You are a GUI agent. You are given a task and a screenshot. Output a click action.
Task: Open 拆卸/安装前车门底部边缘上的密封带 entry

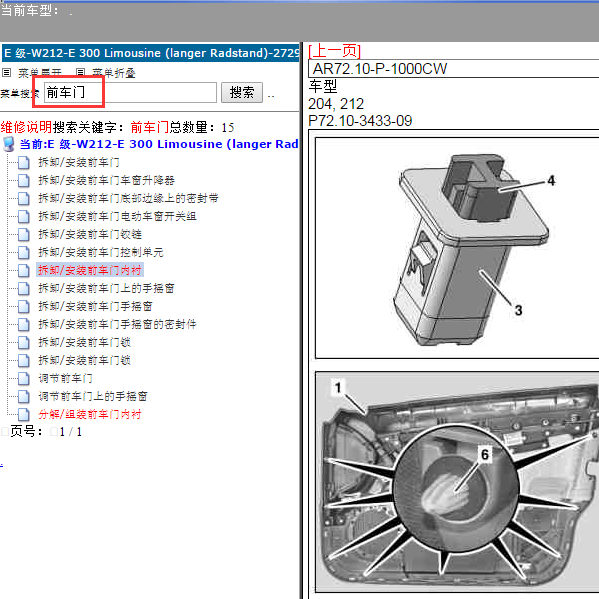[128, 198]
